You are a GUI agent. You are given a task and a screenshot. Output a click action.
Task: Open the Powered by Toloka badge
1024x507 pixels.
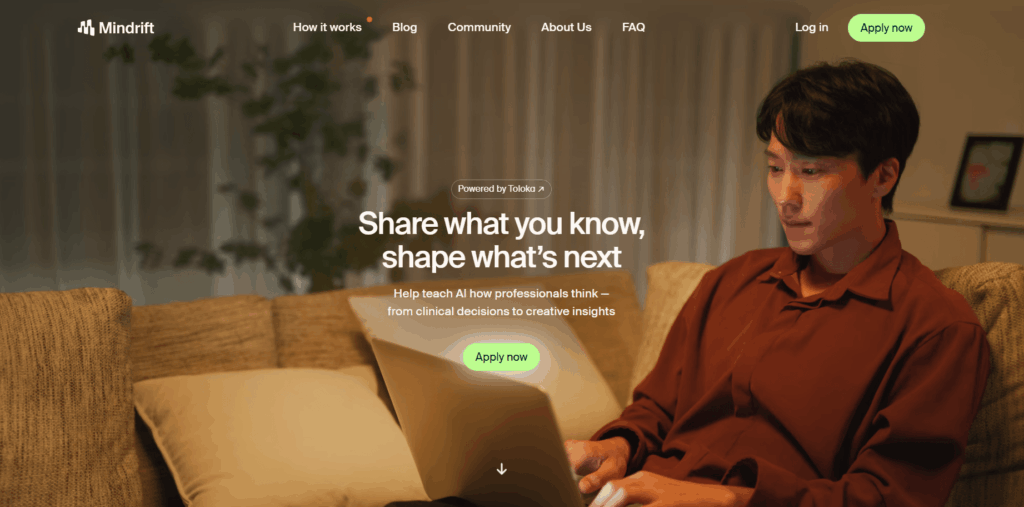(501, 189)
